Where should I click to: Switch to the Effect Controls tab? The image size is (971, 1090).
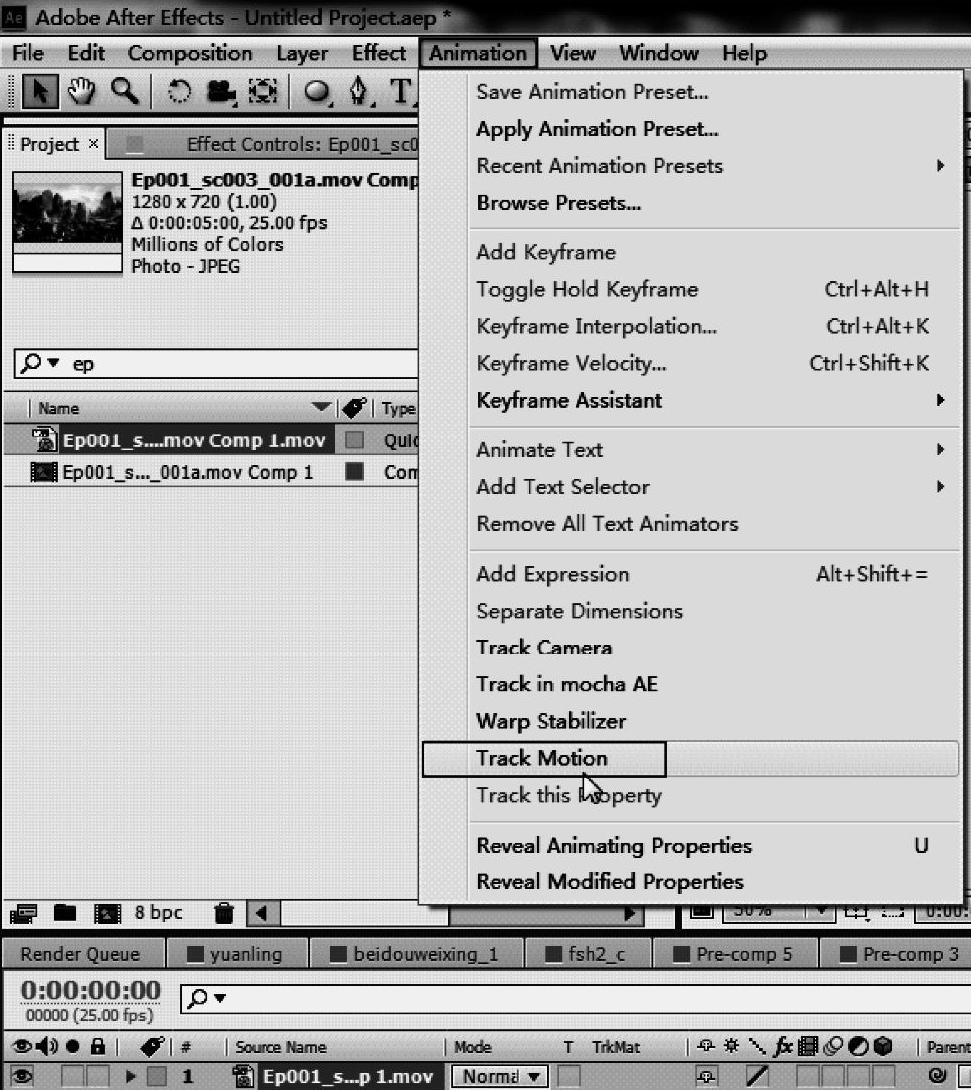(x=264, y=145)
